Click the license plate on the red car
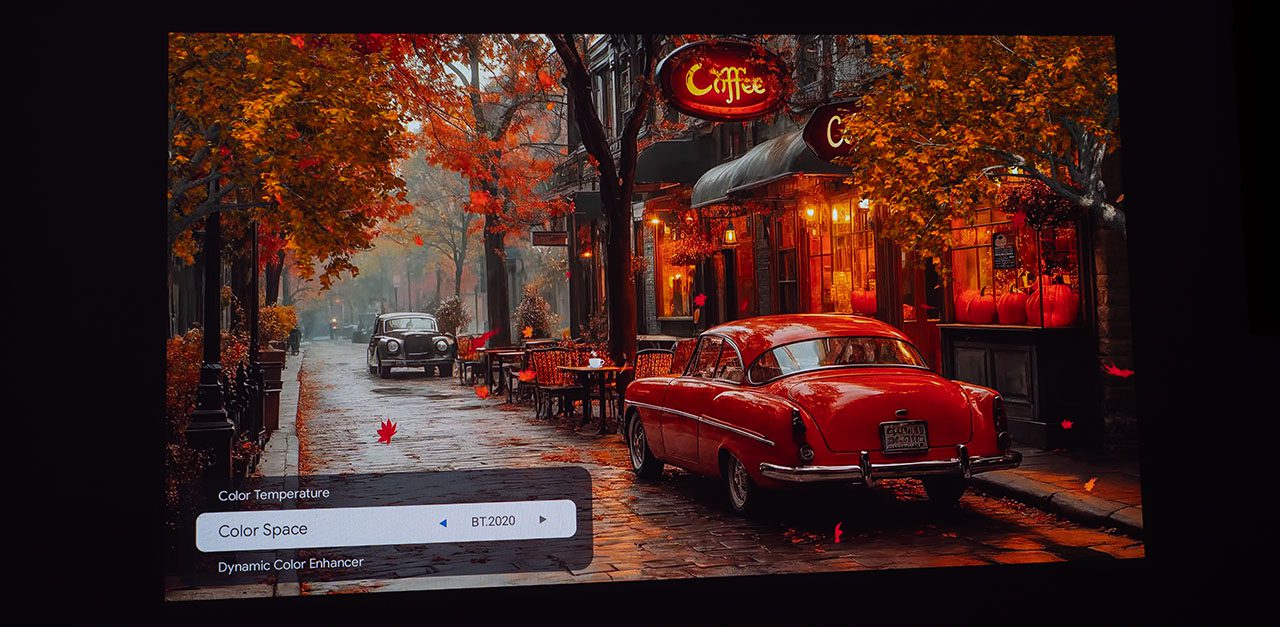Viewport: 1280px width, 627px height. tap(904, 436)
